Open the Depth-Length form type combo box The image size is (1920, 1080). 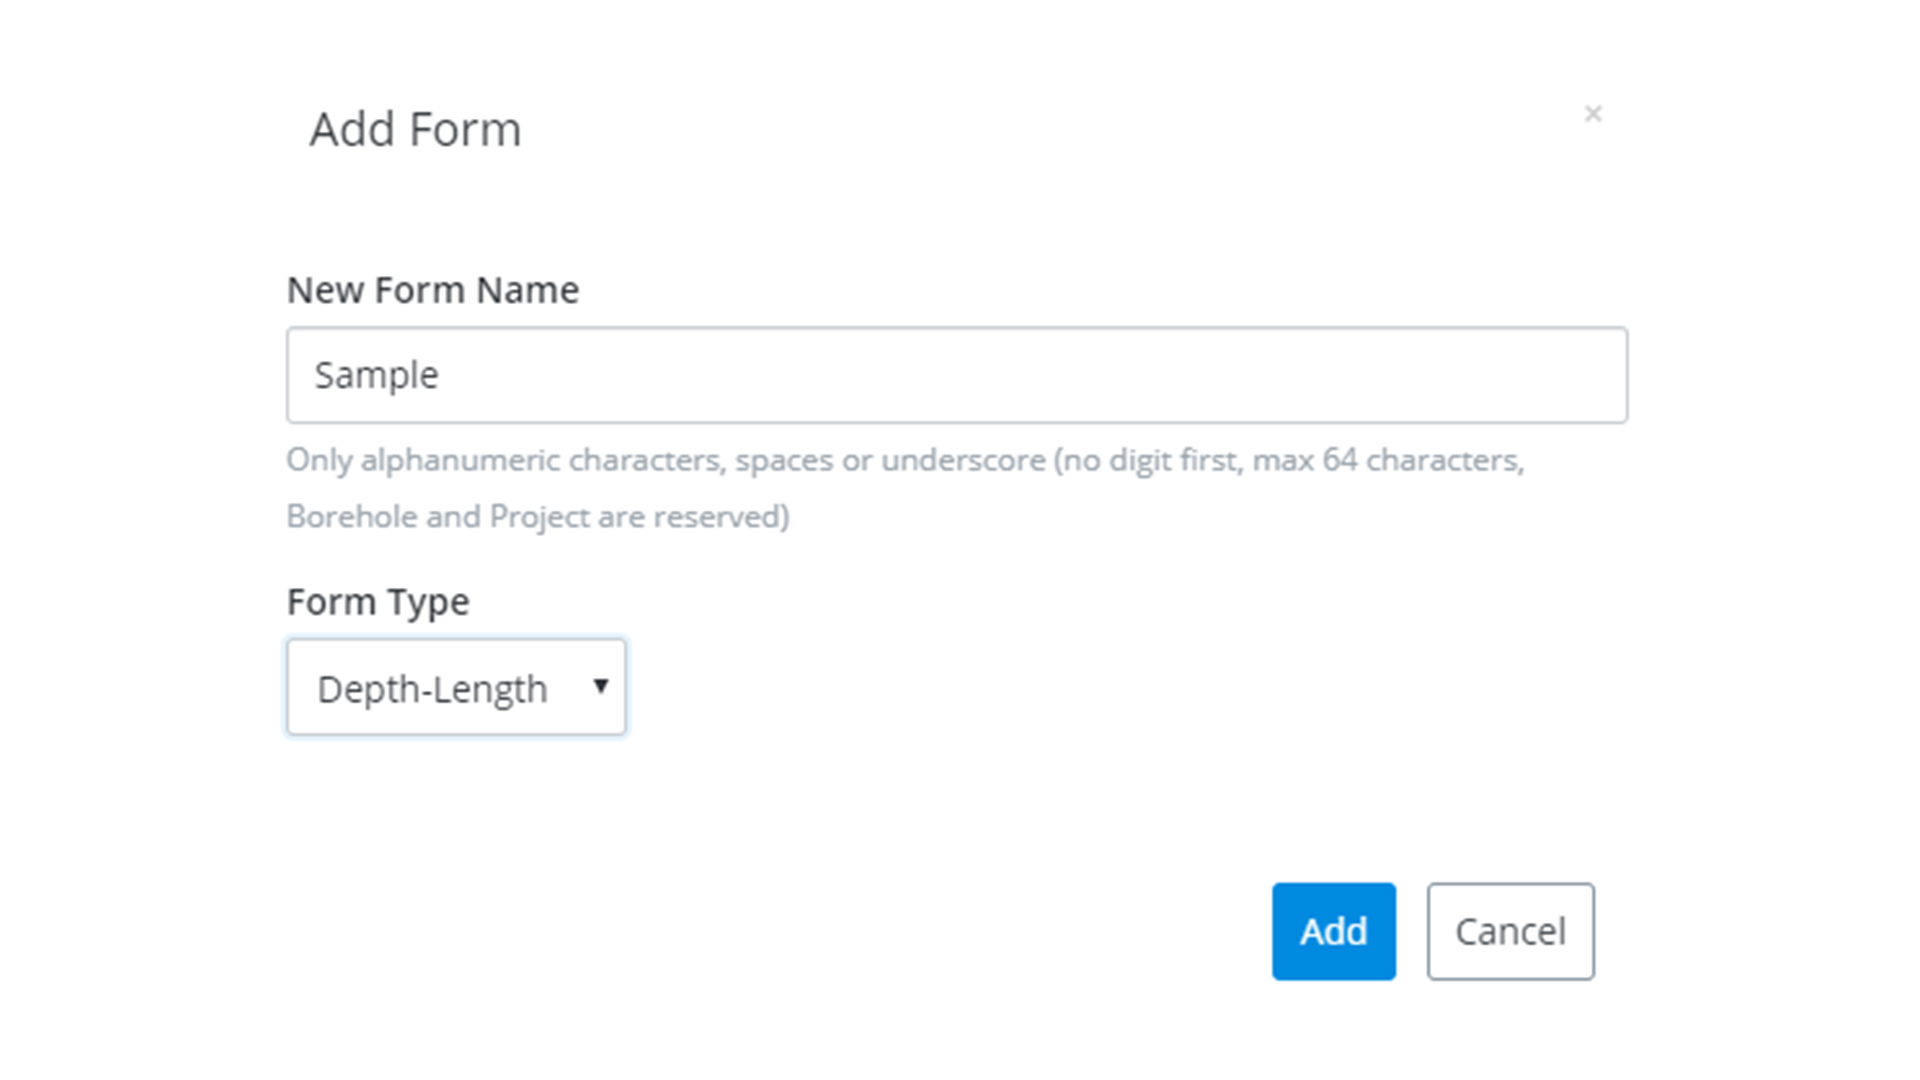tap(456, 687)
